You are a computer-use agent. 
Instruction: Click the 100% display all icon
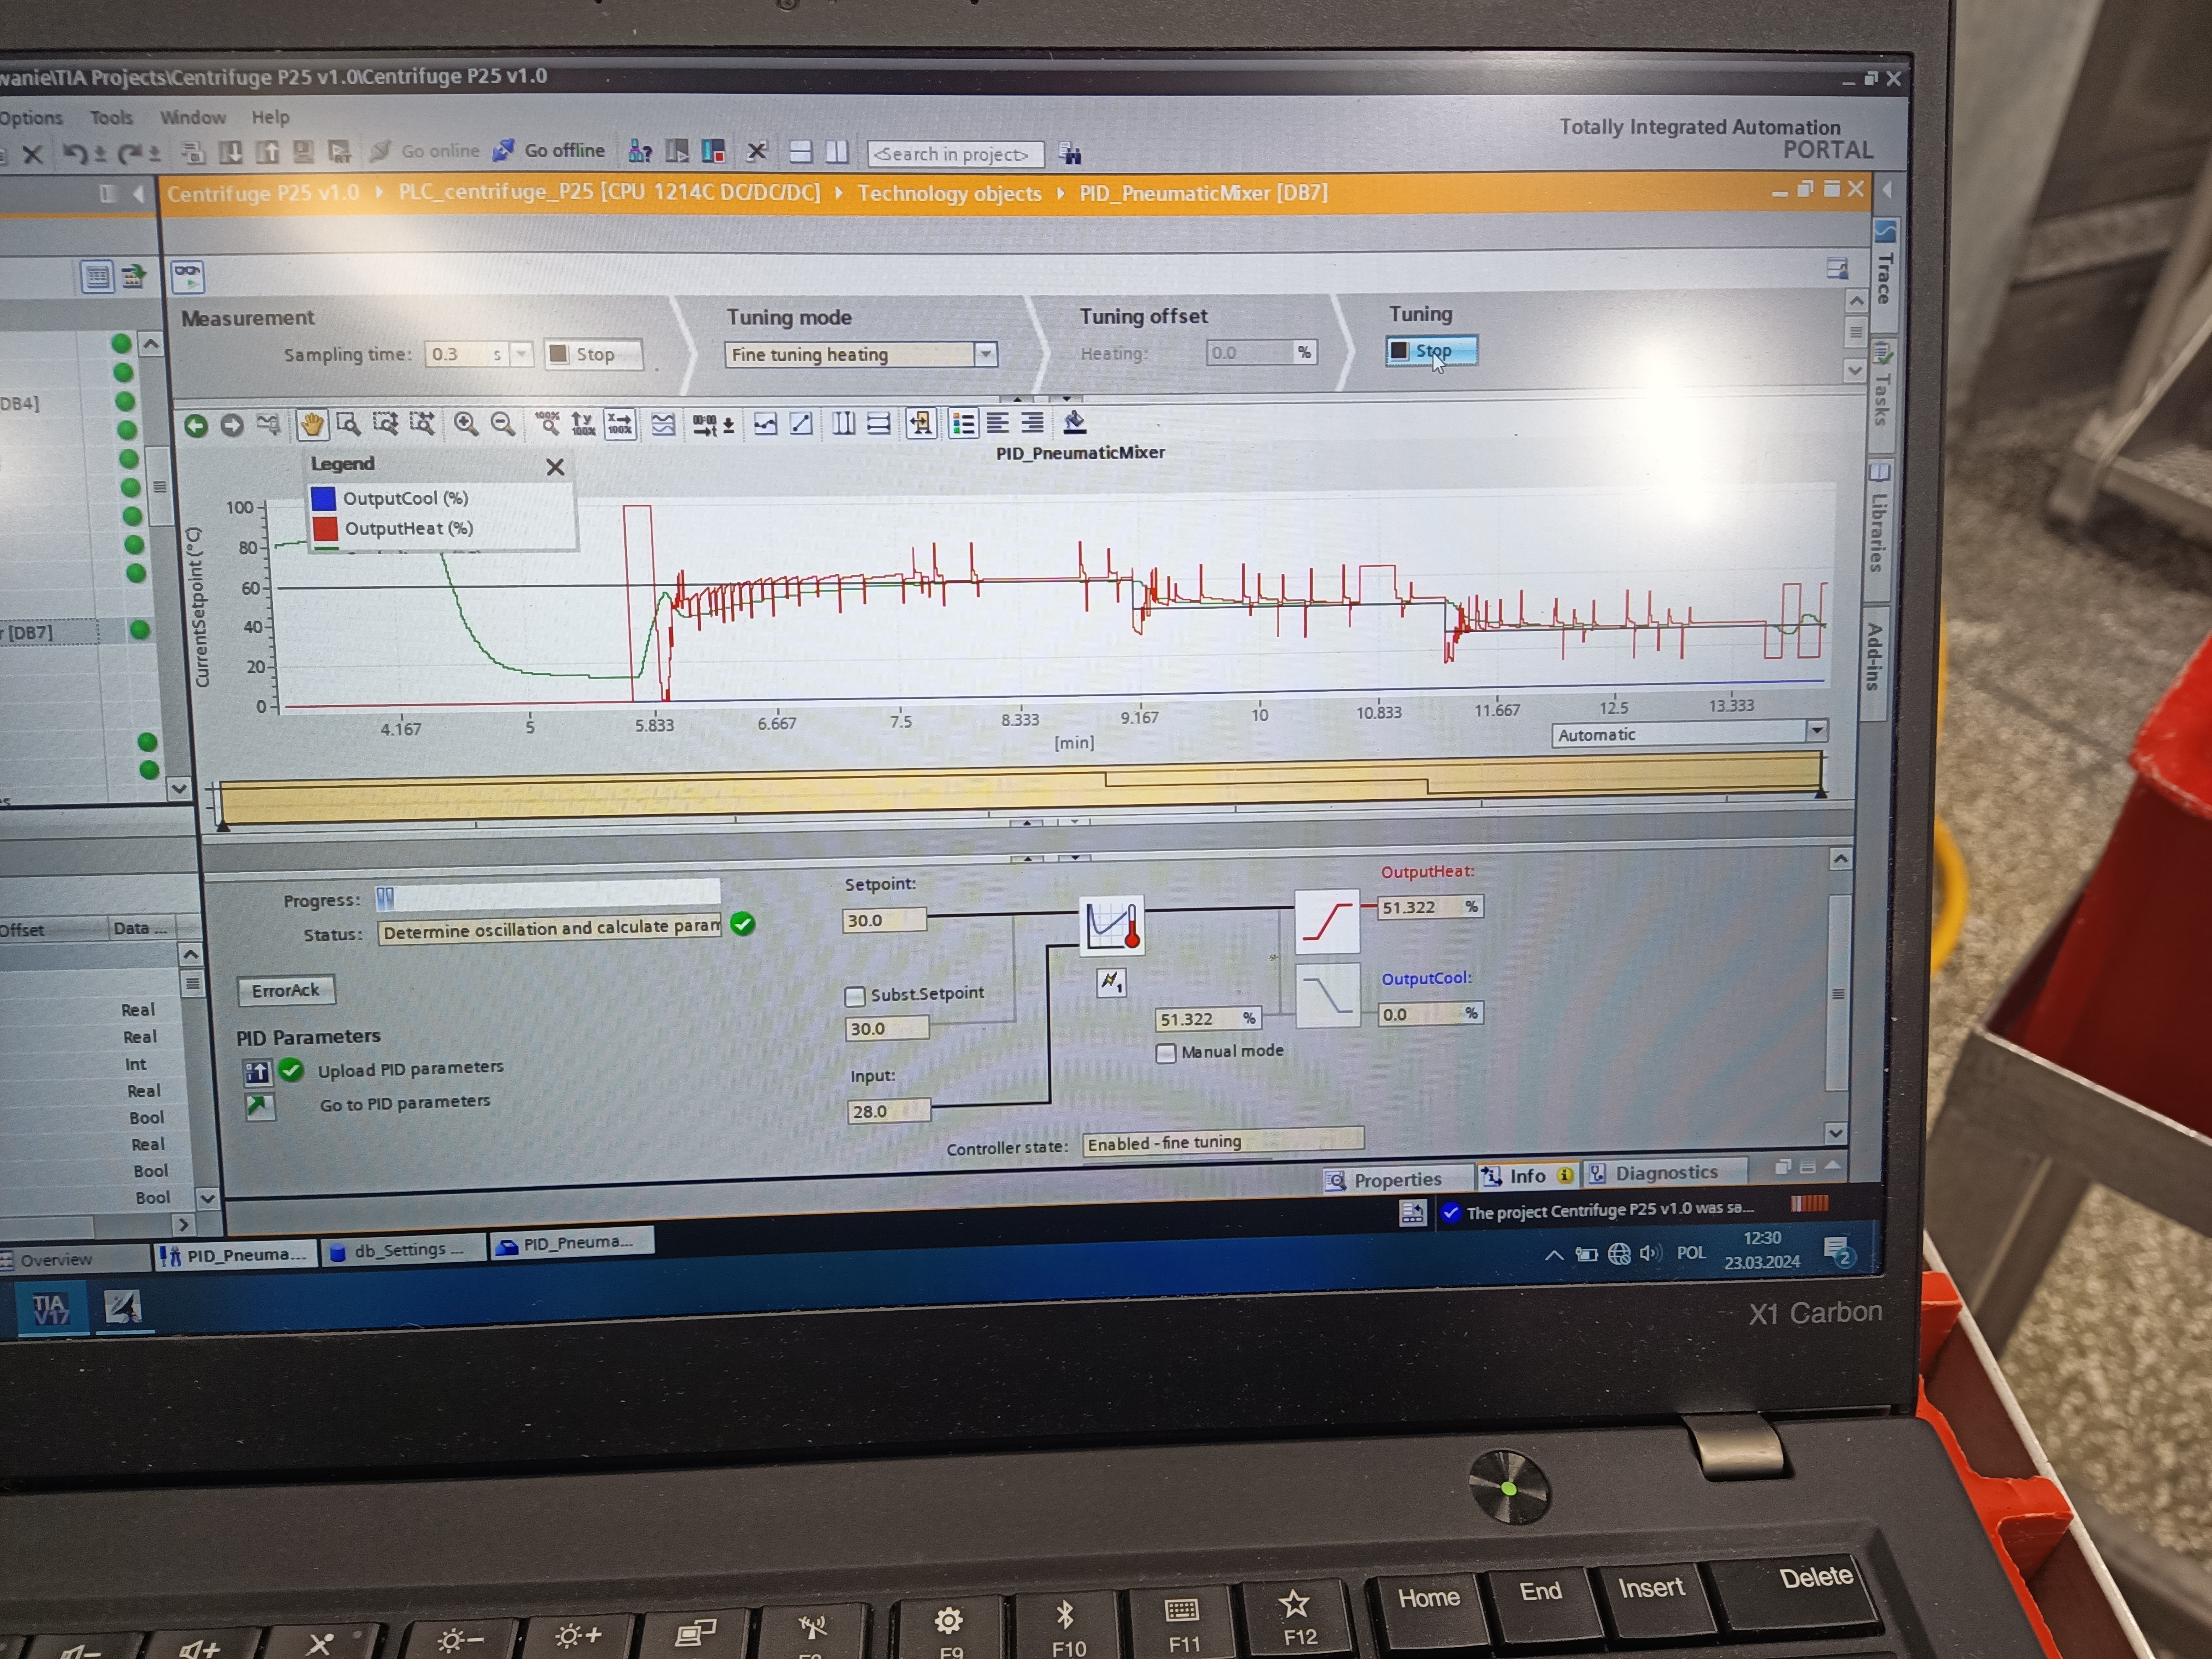pyautogui.click(x=547, y=423)
